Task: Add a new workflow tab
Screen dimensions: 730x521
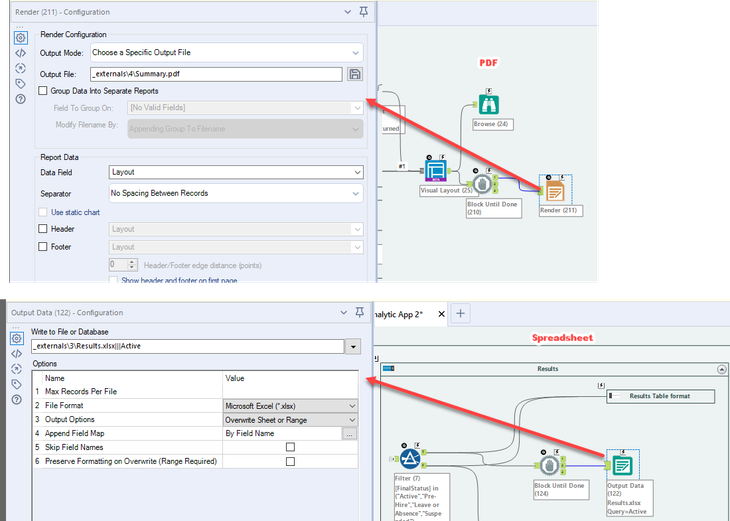Action: coord(460,314)
